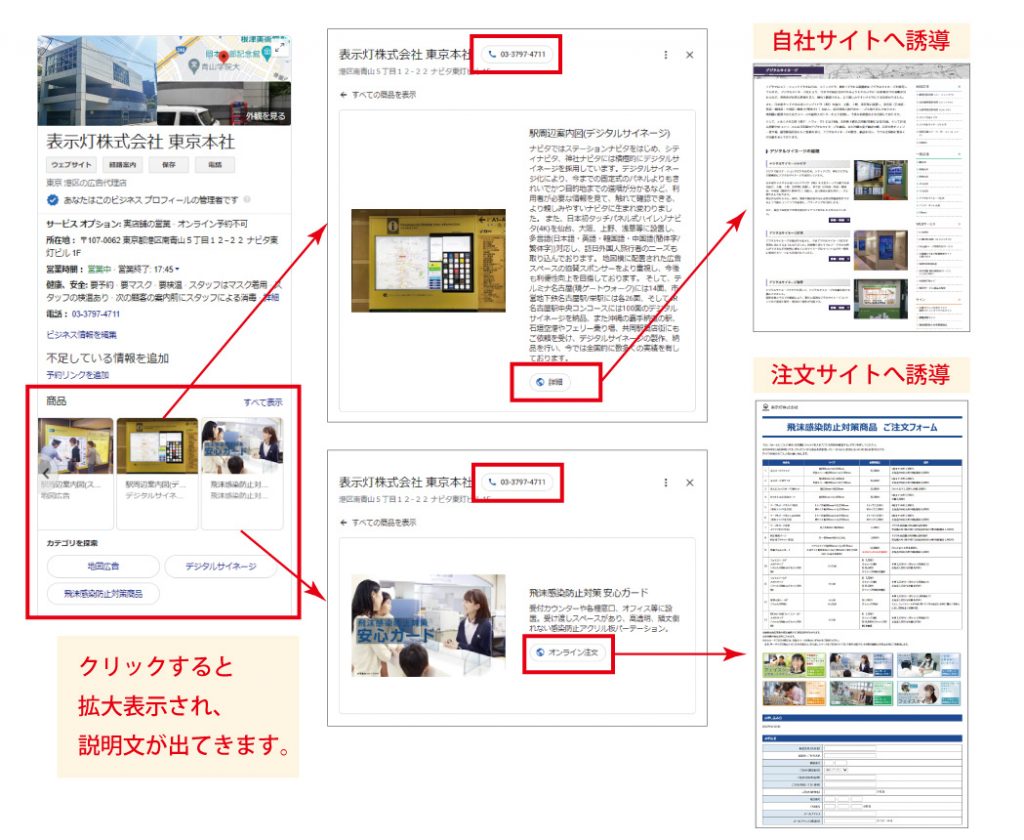The width and height of the screenshot is (1024, 840).
Task: Open three-dot menu in the digital signage product panel
Action: pyautogui.click(x=665, y=55)
